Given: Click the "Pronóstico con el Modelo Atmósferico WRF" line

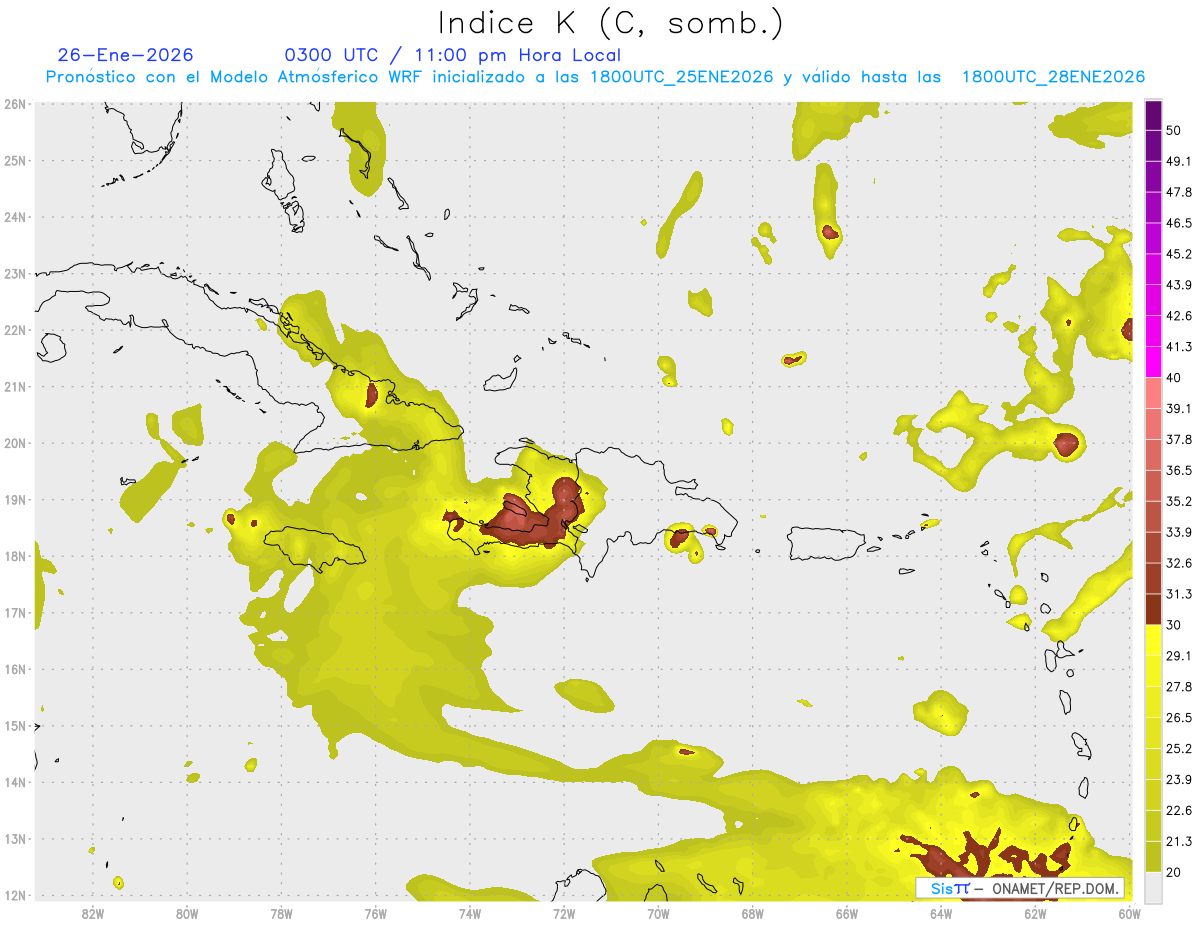Looking at the screenshot, I should point(595,77).
